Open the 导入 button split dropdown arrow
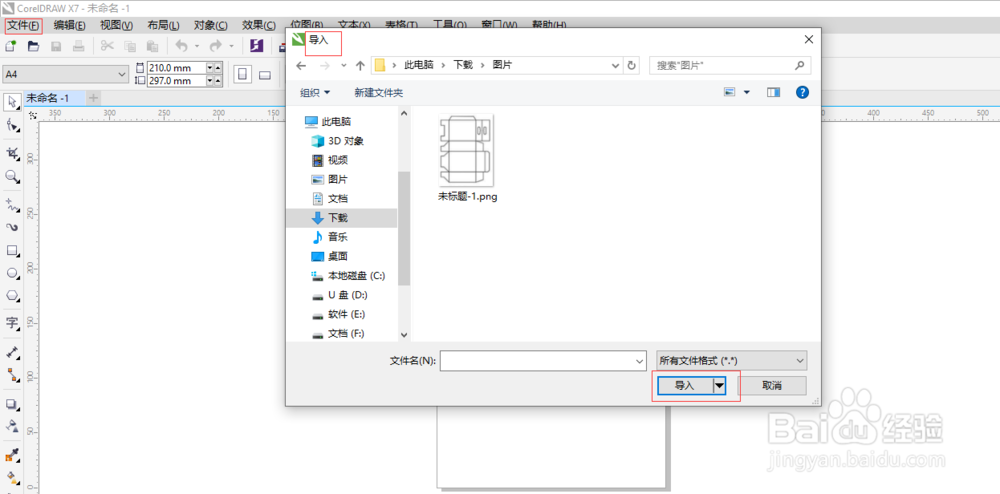Image resolution: width=1000 pixels, height=494 pixels. point(719,385)
